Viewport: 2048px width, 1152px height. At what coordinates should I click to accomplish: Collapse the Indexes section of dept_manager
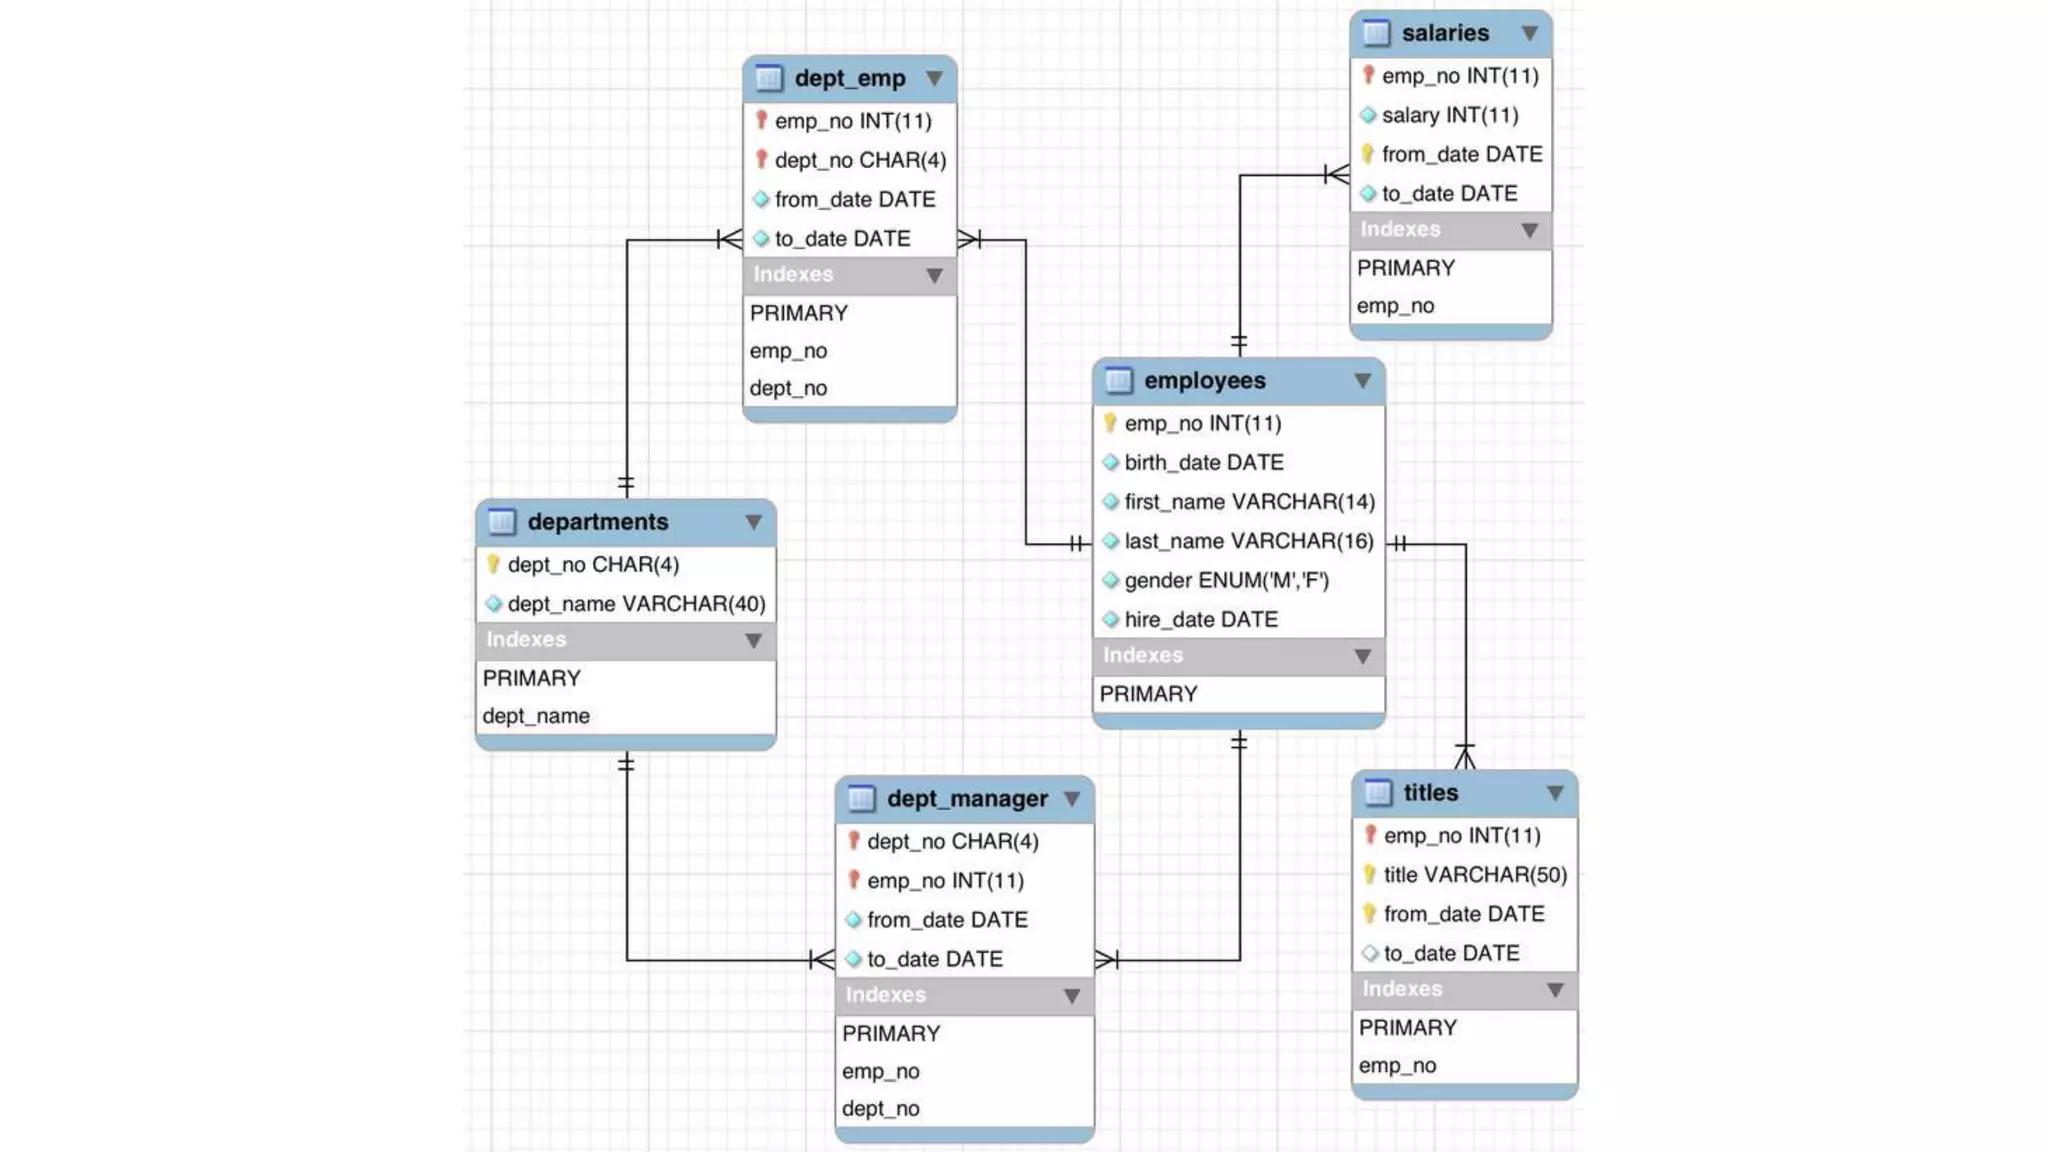(x=1071, y=996)
